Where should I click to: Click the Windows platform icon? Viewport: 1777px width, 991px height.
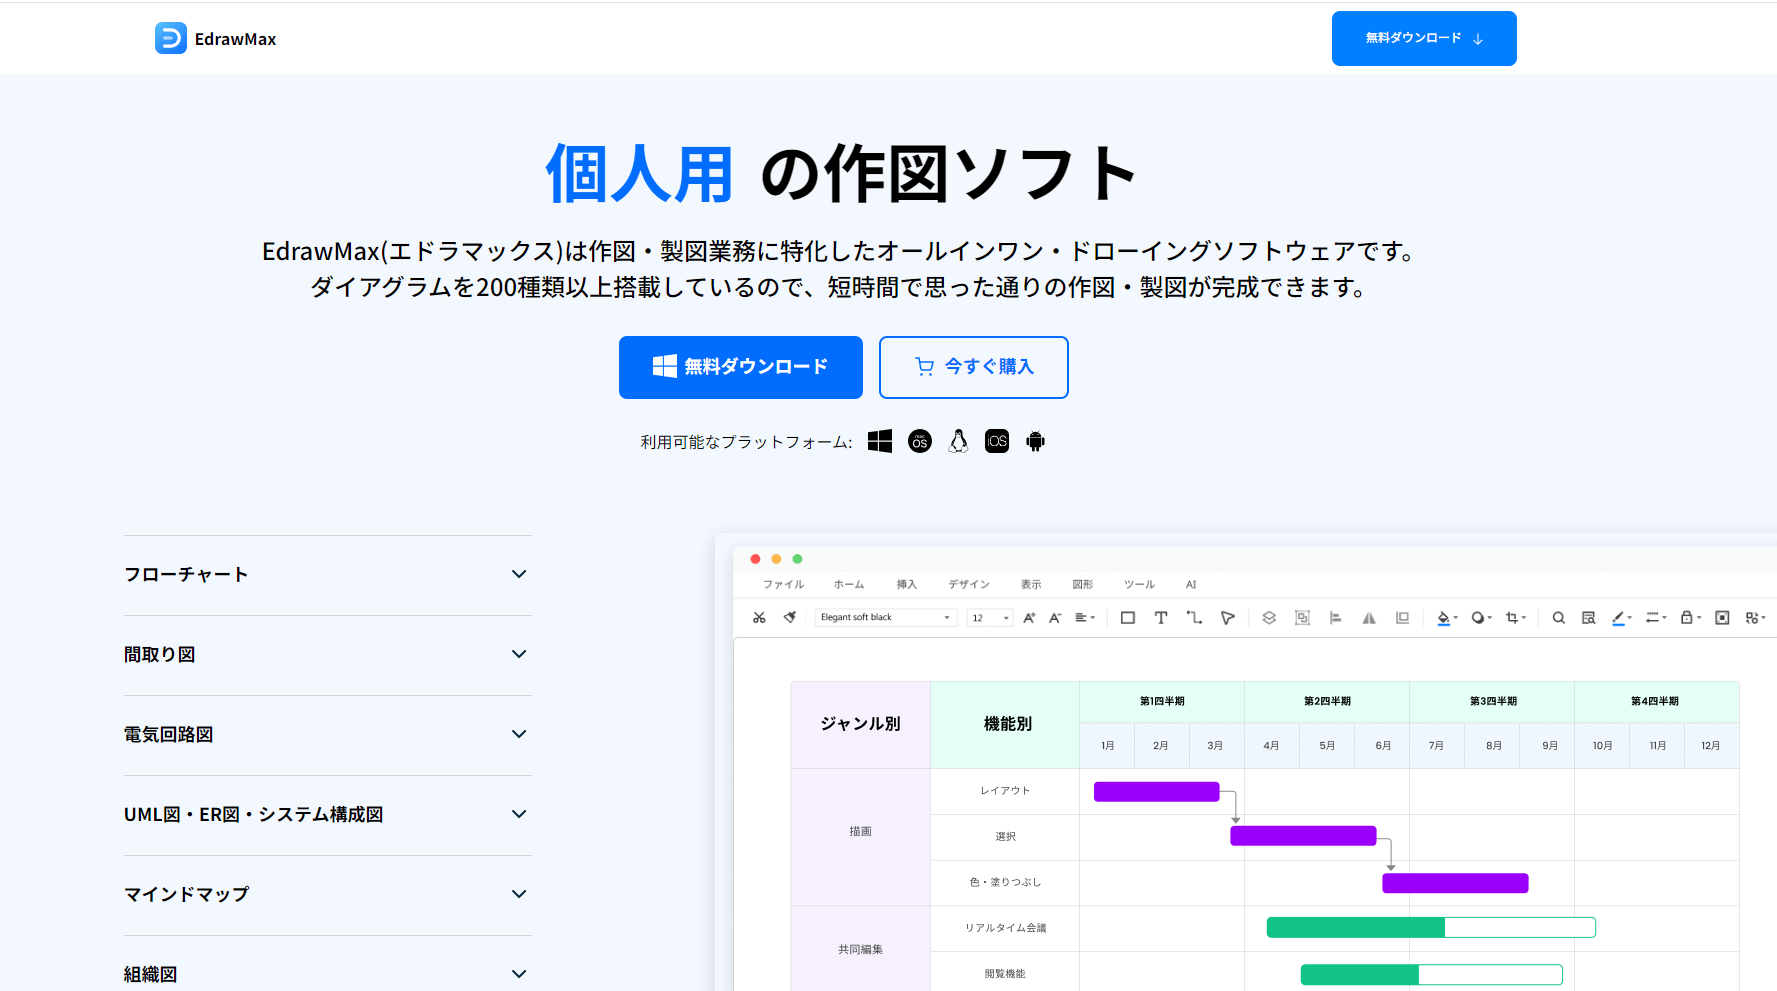pyautogui.click(x=880, y=441)
